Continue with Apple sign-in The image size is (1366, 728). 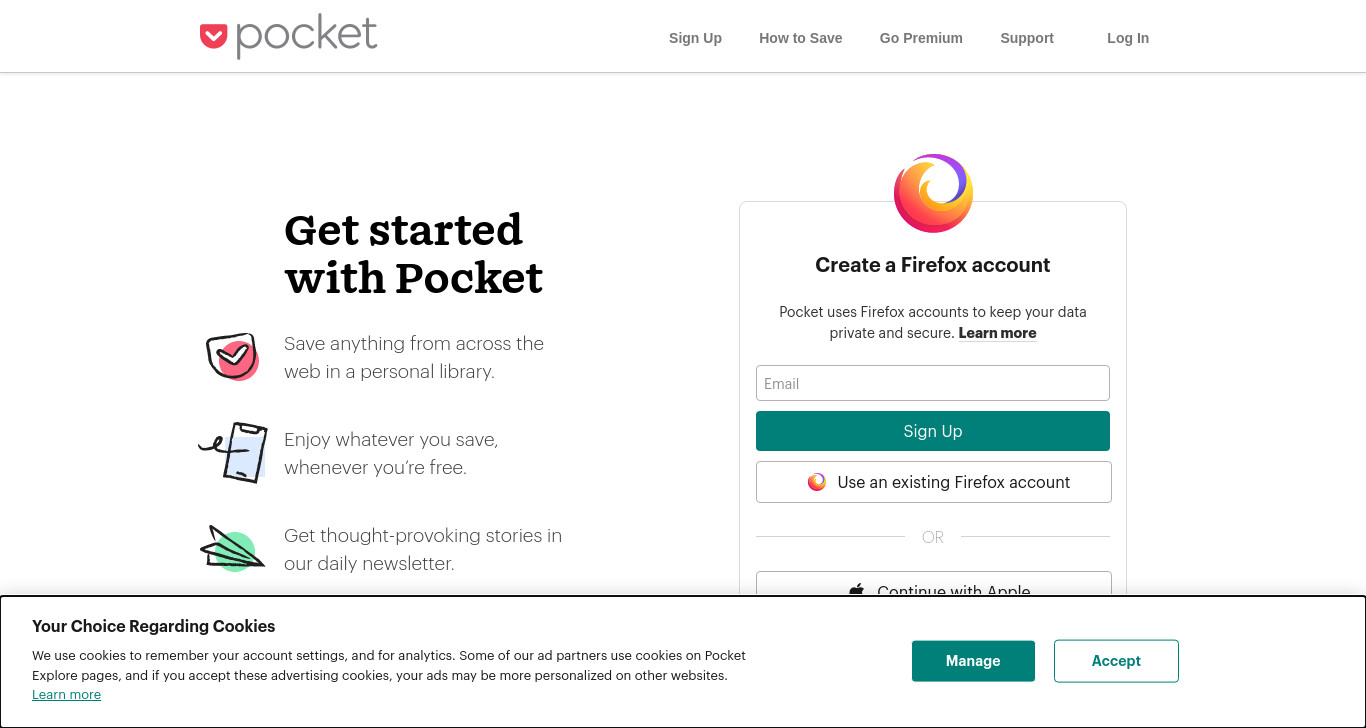[934, 584]
